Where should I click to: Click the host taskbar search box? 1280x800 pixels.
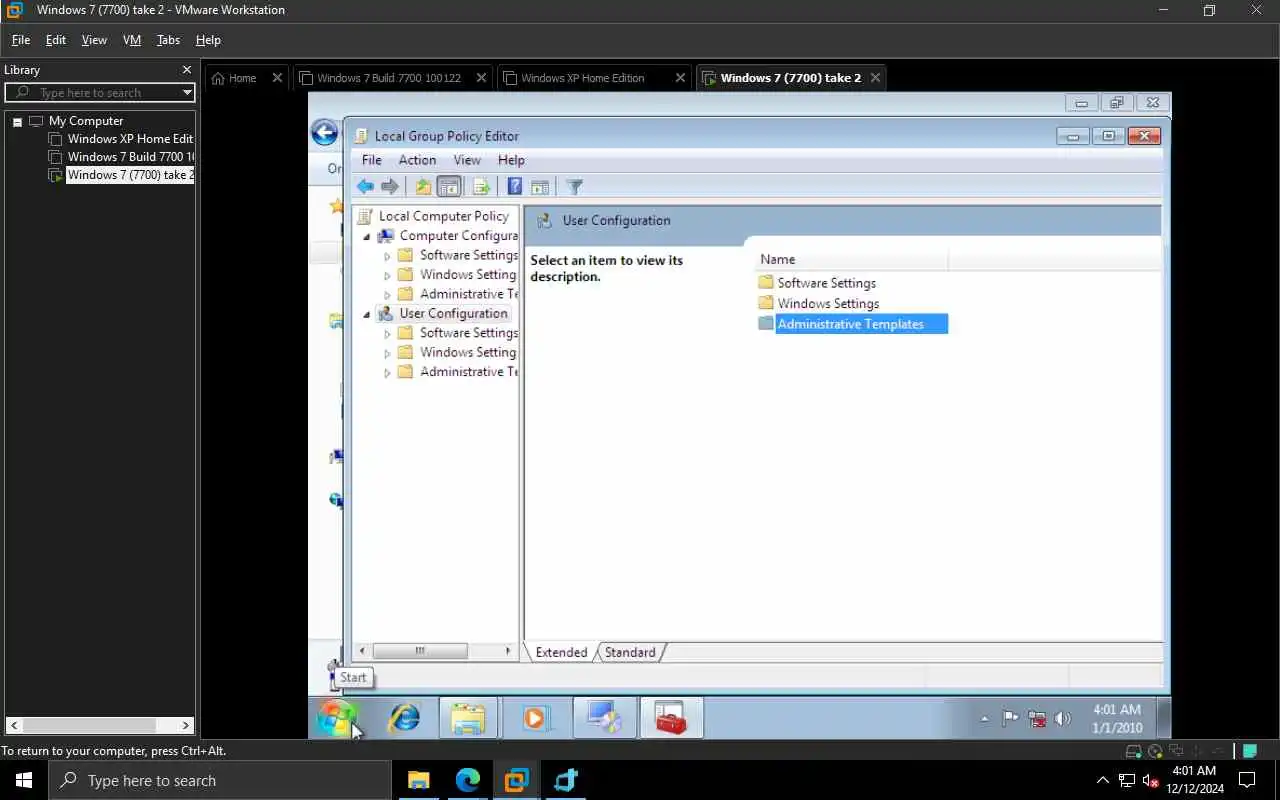point(219,780)
